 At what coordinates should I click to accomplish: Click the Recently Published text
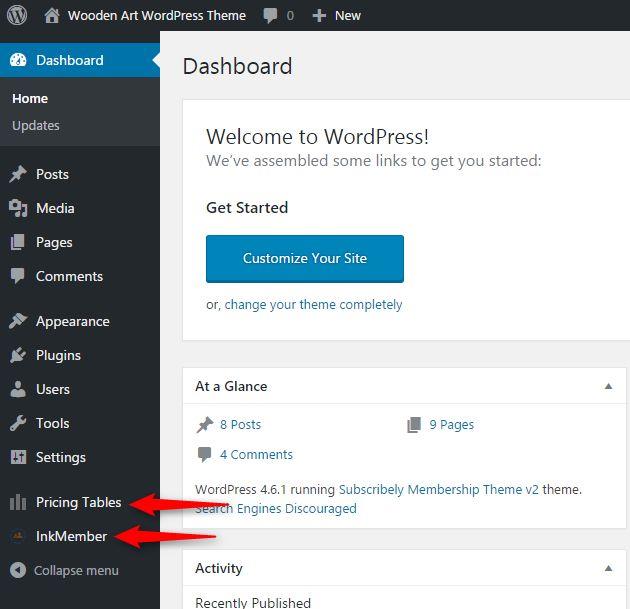253,603
